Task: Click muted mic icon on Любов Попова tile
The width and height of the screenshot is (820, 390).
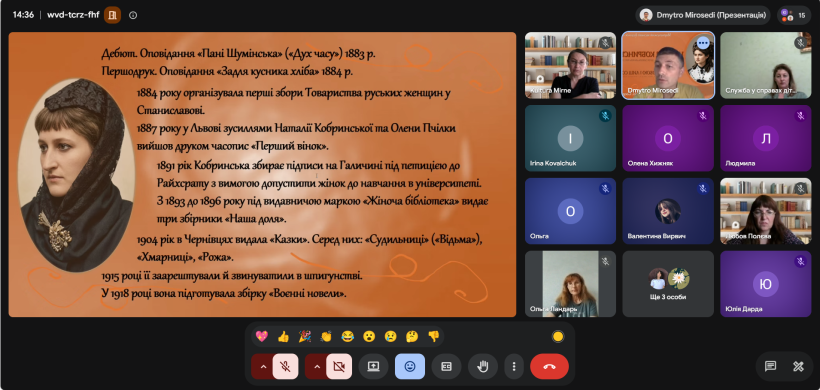Action: (801, 188)
